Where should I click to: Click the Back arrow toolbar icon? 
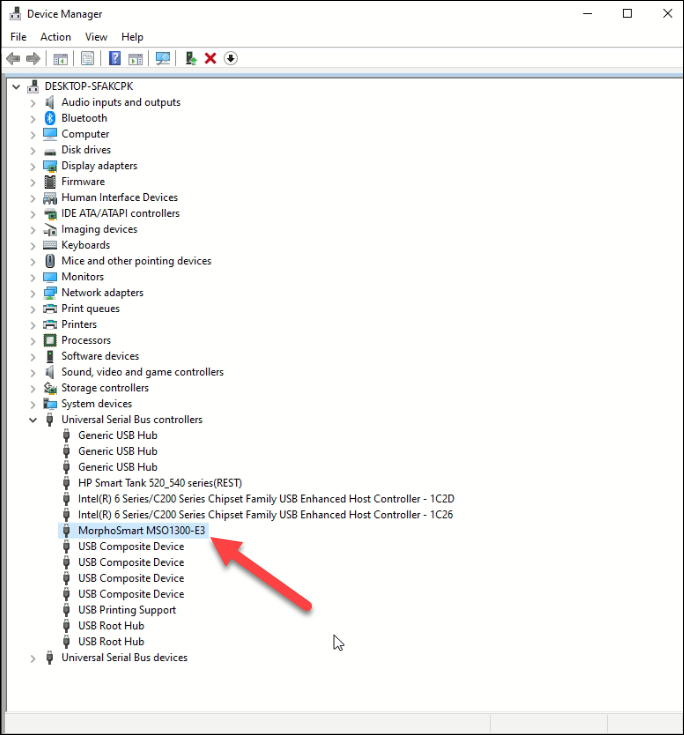(13, 59)
